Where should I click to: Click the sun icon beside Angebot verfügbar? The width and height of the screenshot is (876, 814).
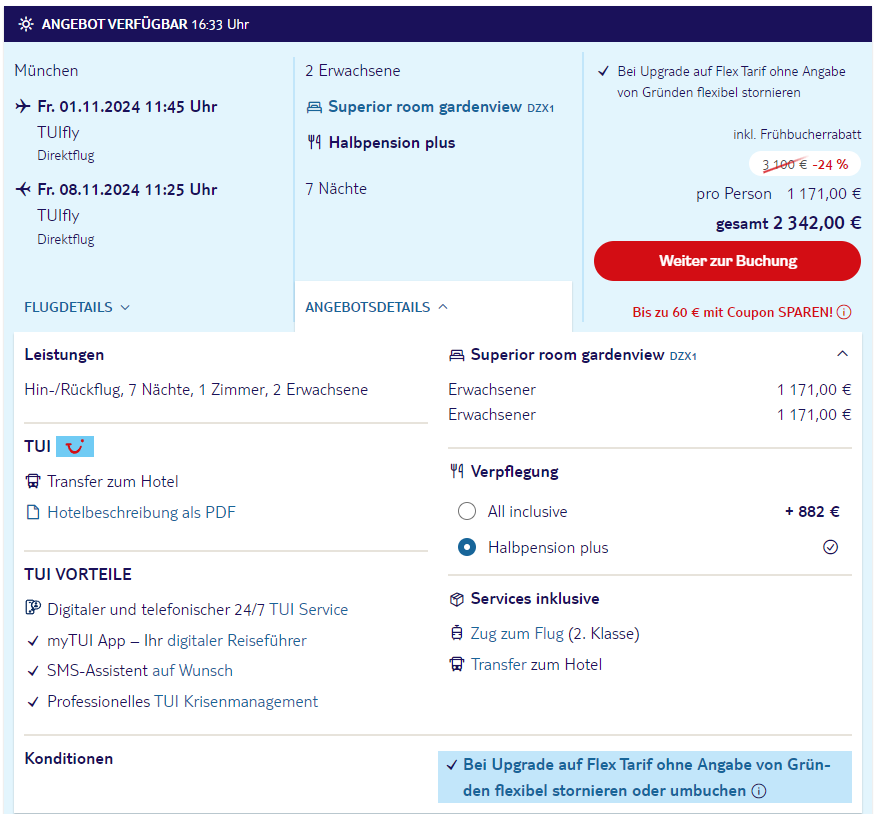[x=25, y=24]
